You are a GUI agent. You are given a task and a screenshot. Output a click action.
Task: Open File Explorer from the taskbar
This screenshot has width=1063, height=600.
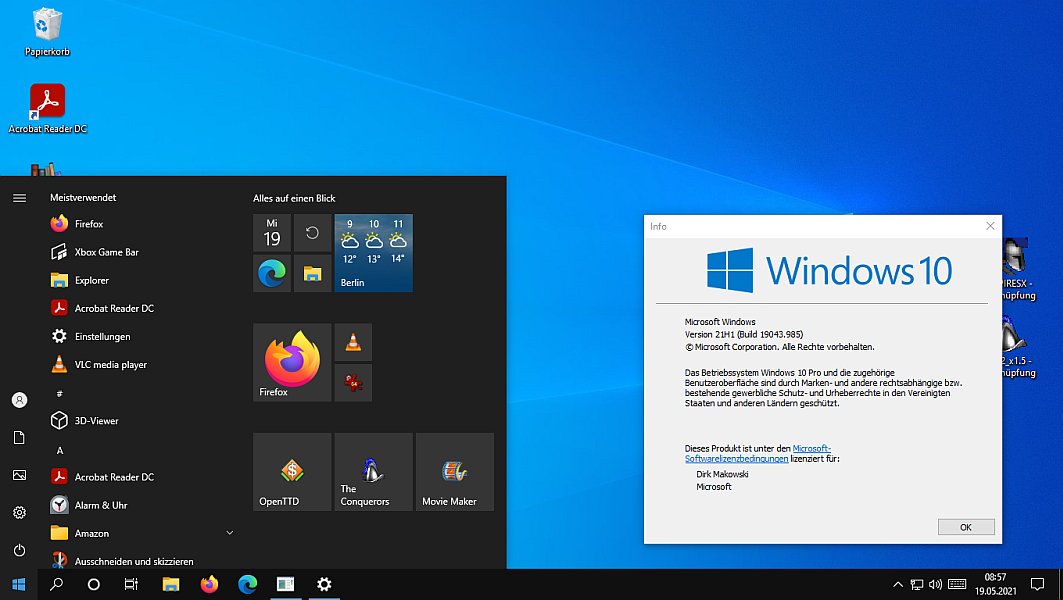171,584
